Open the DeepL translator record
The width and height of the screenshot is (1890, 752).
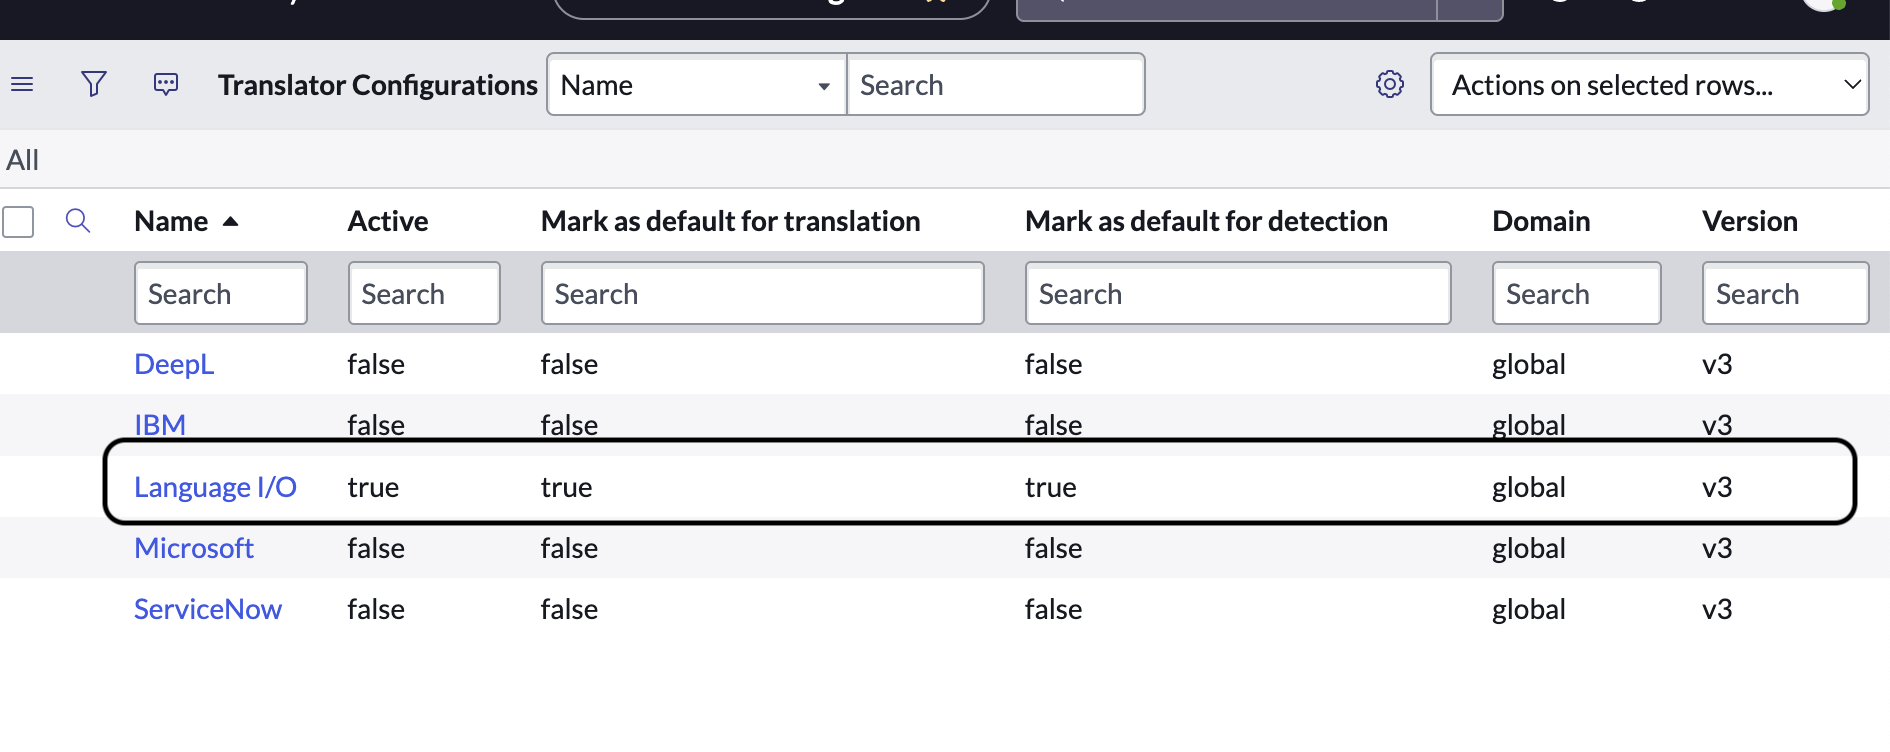174,365
